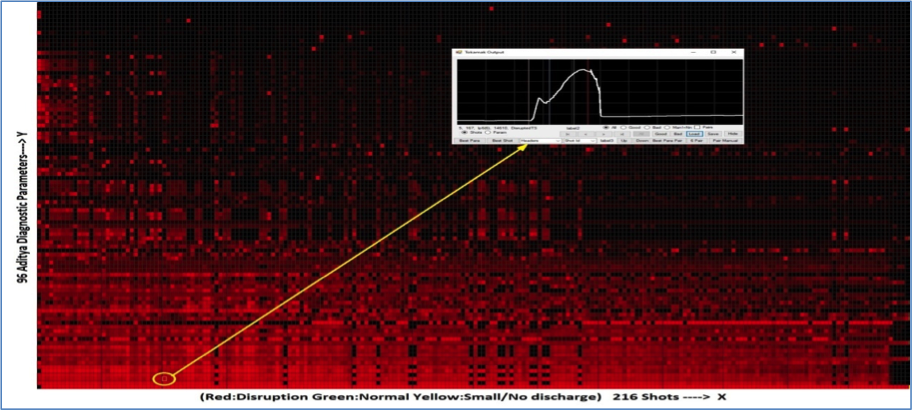
Task: Jump to last shot navigation button
Action: pyautogui.click(x=621, y=134)
